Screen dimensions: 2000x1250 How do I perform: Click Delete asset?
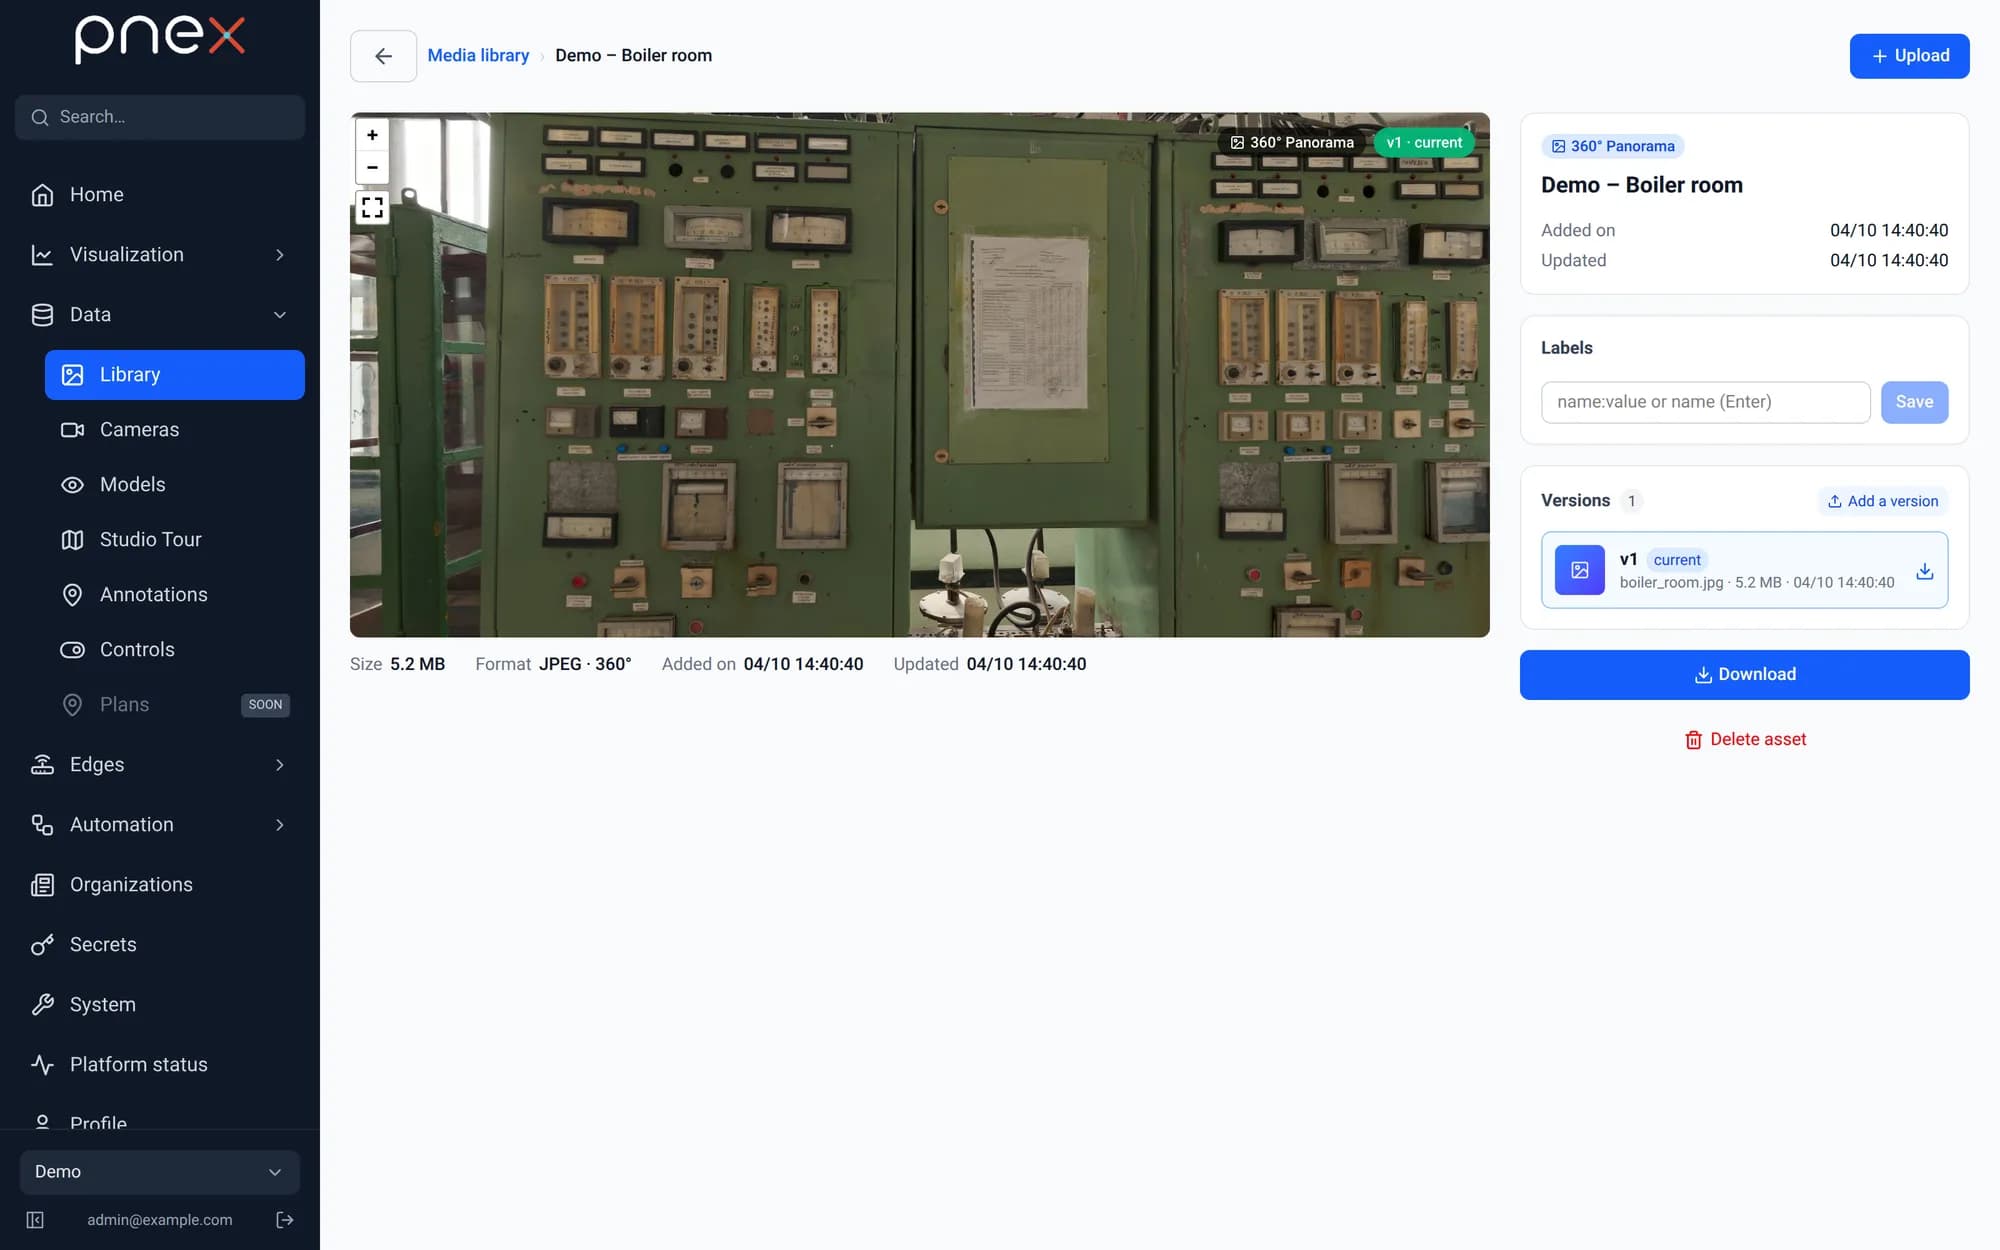coord(1745,740)
